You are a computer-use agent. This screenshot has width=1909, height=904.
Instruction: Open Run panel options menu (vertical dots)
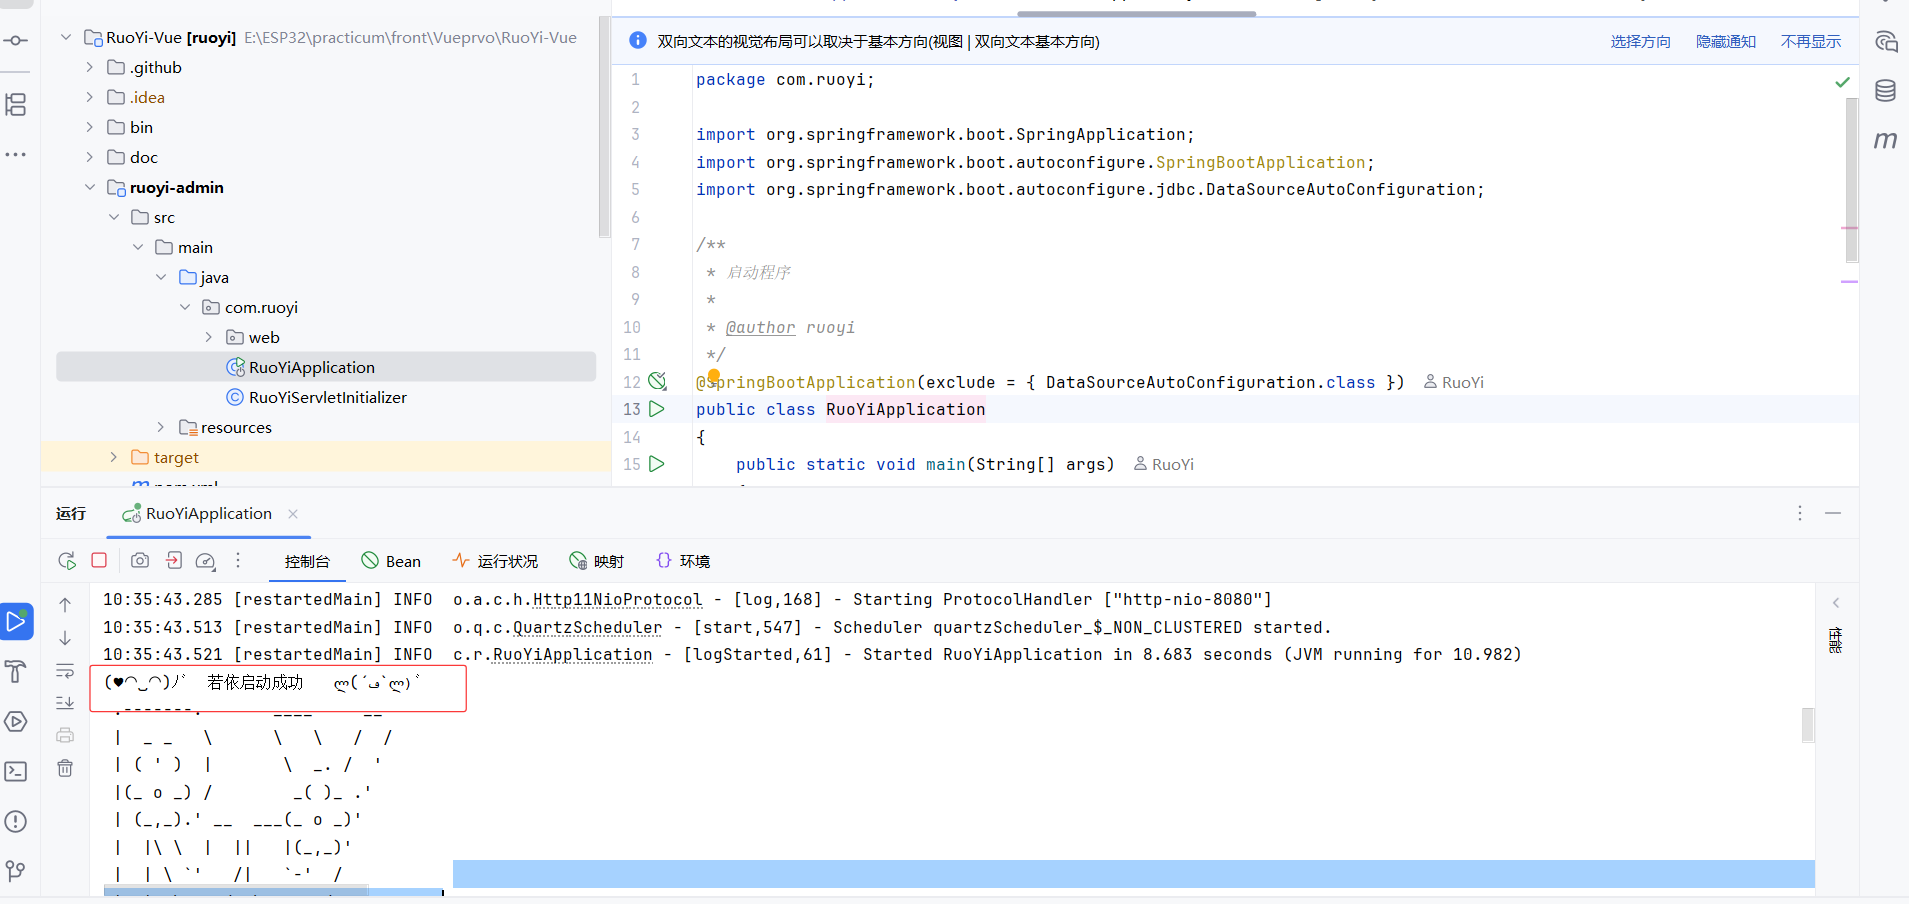[x=1799, y=513]
